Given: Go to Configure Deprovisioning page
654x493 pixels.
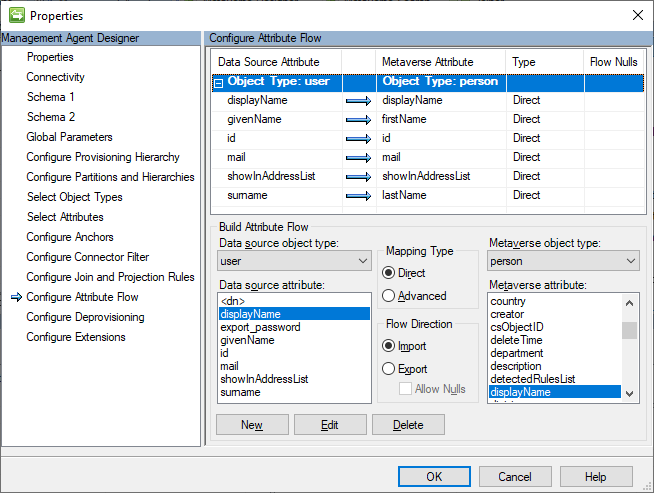Looking at the screenshot, I should [85, 317].
